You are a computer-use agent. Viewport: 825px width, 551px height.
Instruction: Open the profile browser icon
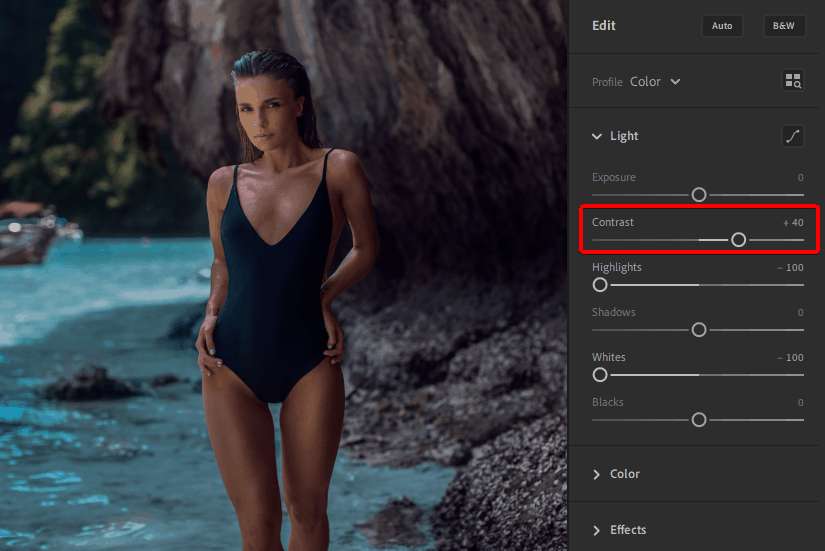coord(793,81)
